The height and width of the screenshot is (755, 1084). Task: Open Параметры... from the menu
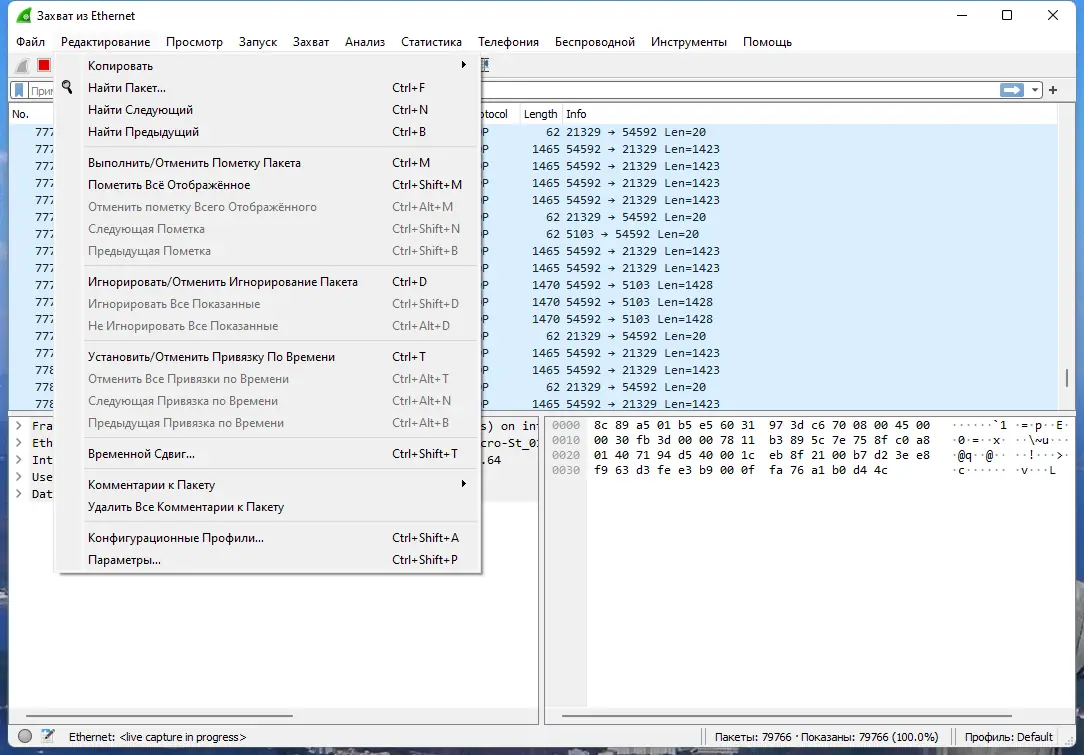(268, 560)
